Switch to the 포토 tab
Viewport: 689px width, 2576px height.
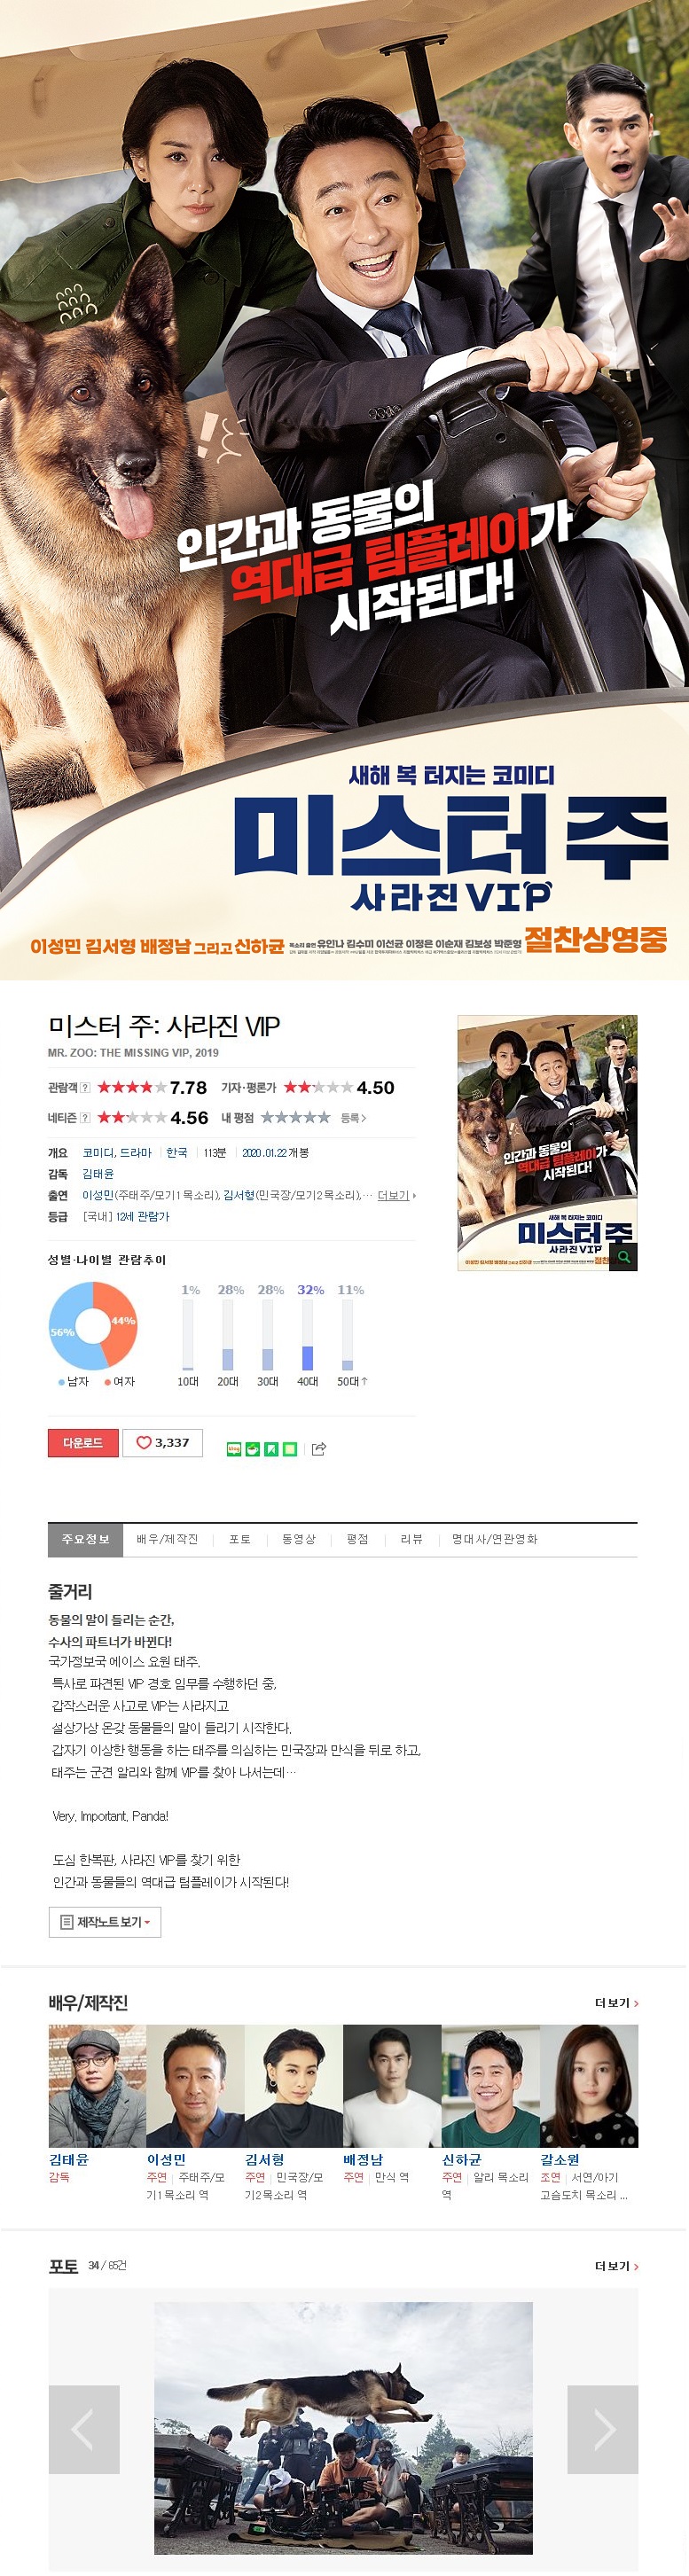pos(240,1538)
